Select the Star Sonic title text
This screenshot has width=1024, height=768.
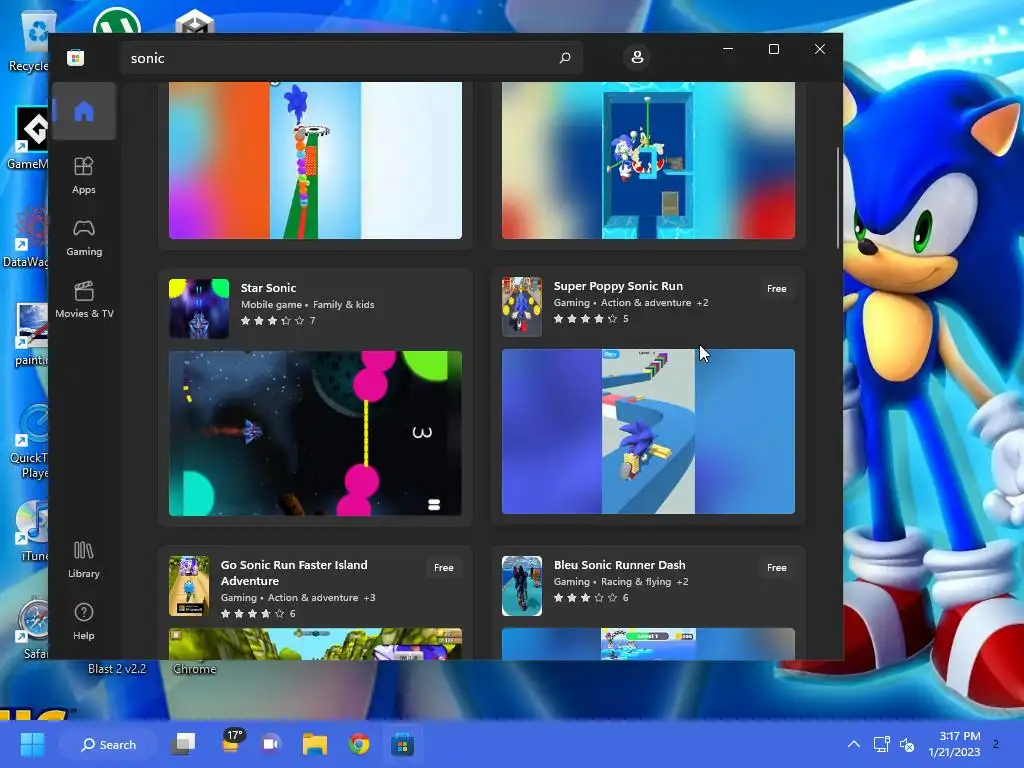(x=268, y=288)
